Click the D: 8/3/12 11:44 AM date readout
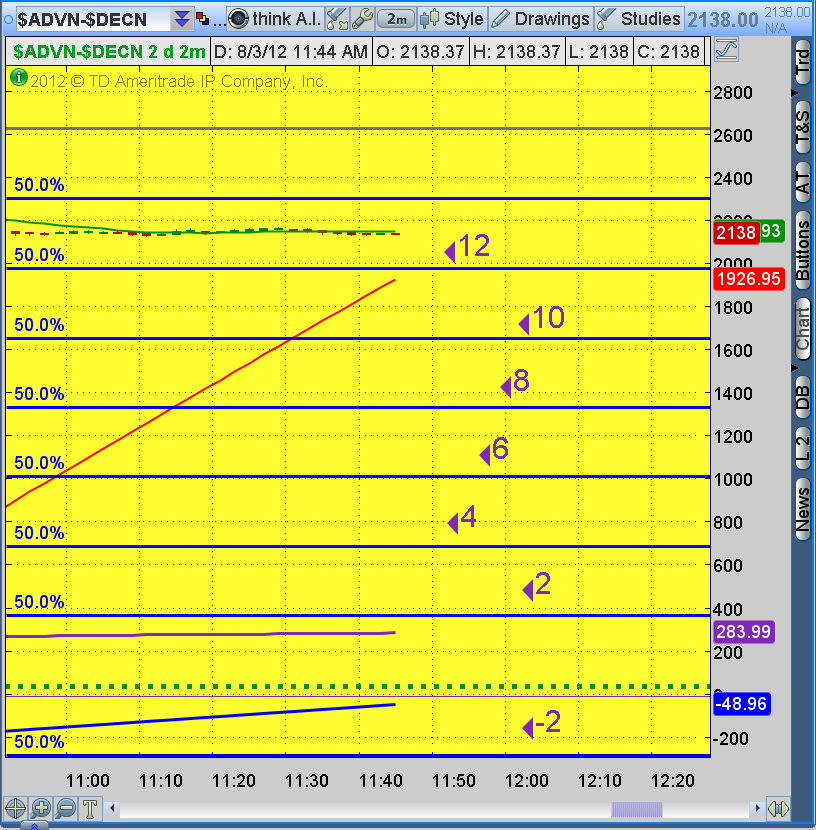This screenshot has height=830, width=816. [291, 52]
